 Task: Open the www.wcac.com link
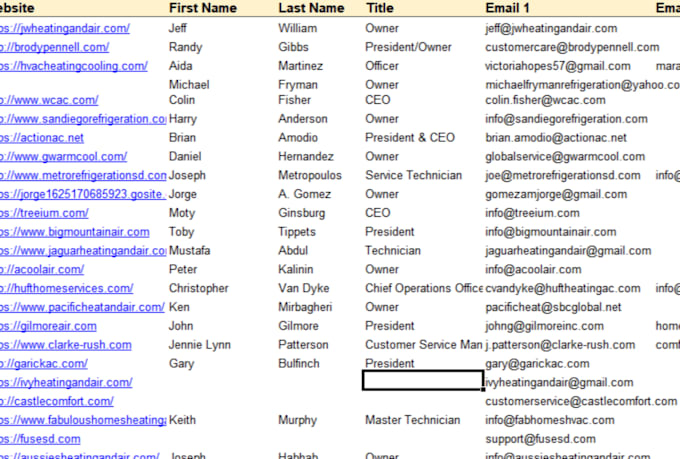(49, 100)
